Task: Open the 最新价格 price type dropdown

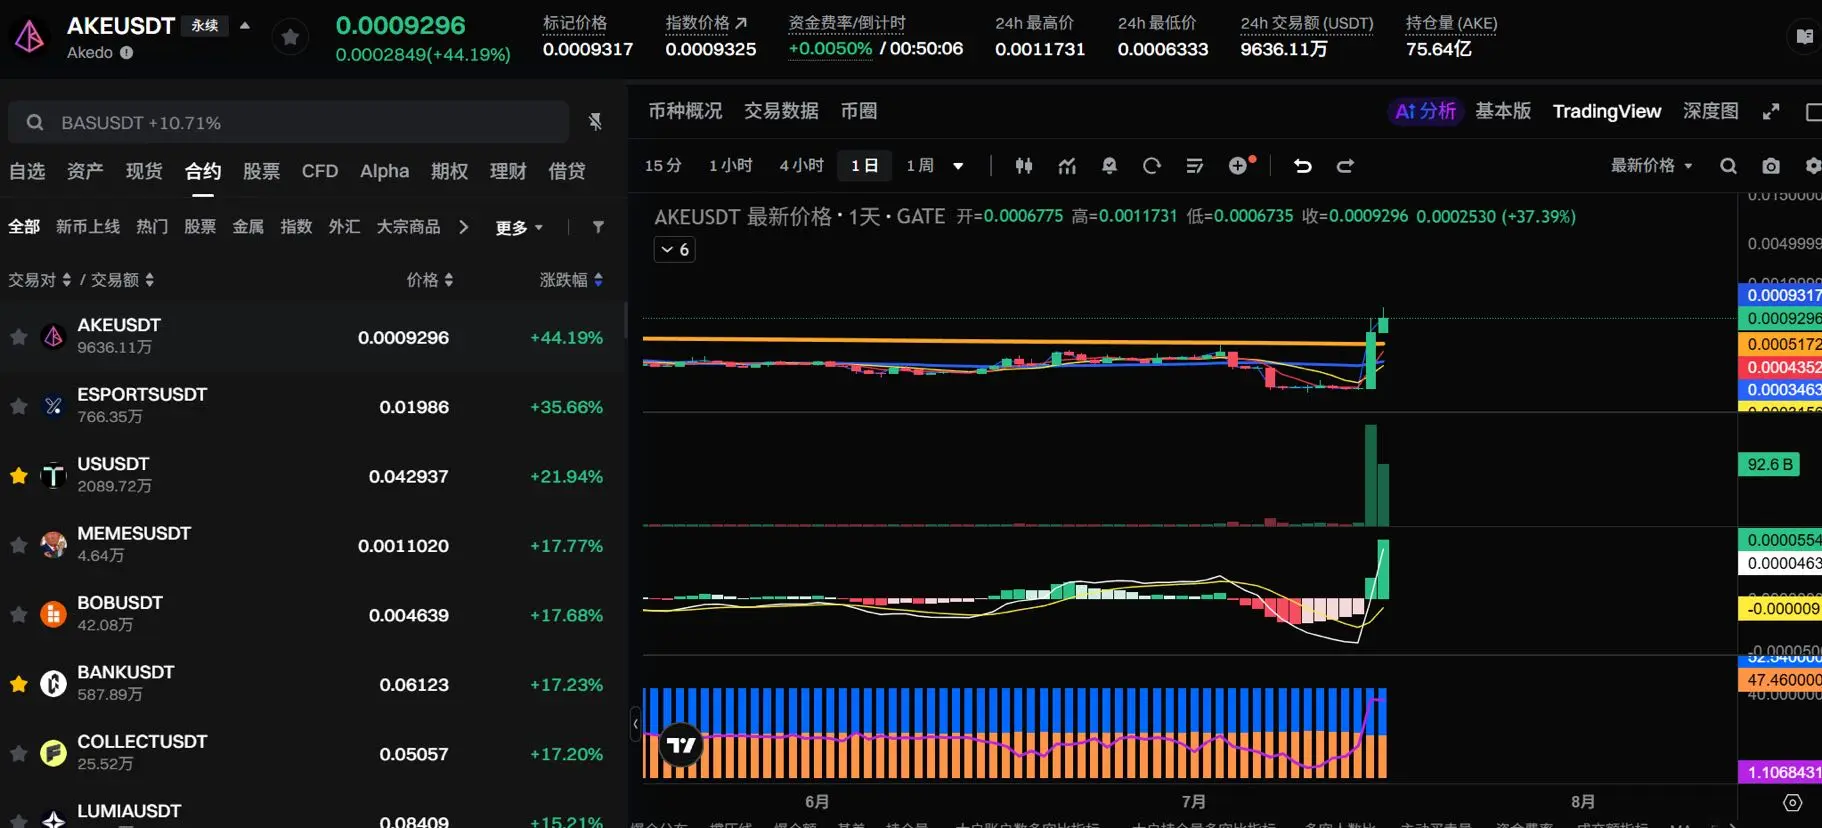Action: click(x=1651, y=166)
